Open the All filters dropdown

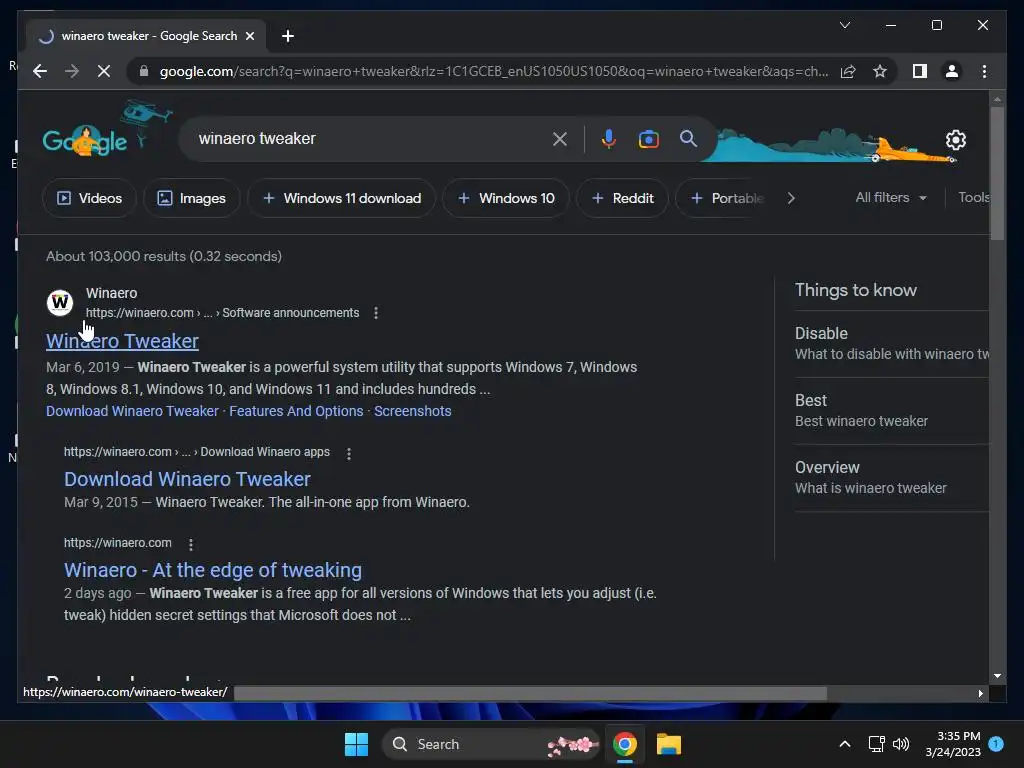click(x=891, y=197)
